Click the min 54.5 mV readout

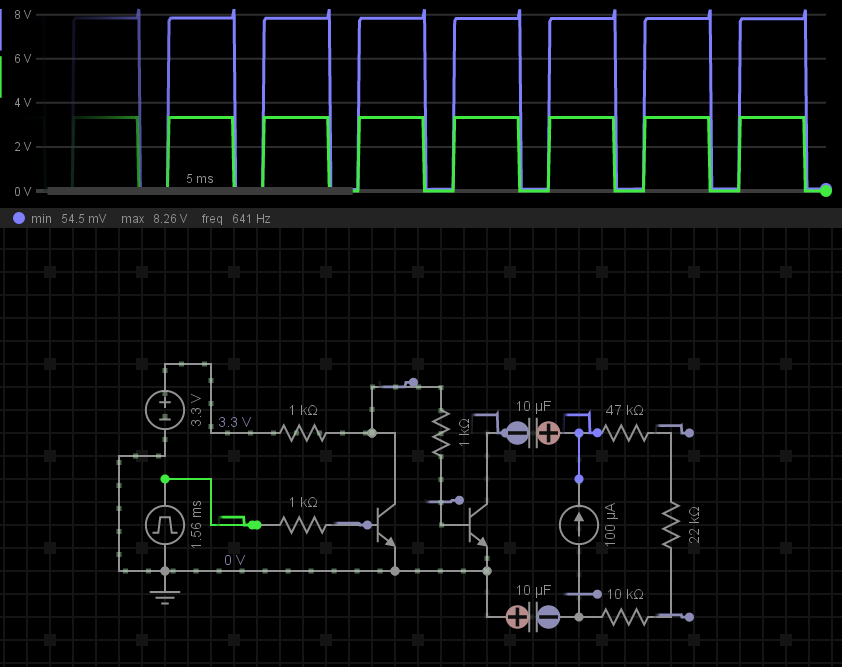[x=69, y=219]
